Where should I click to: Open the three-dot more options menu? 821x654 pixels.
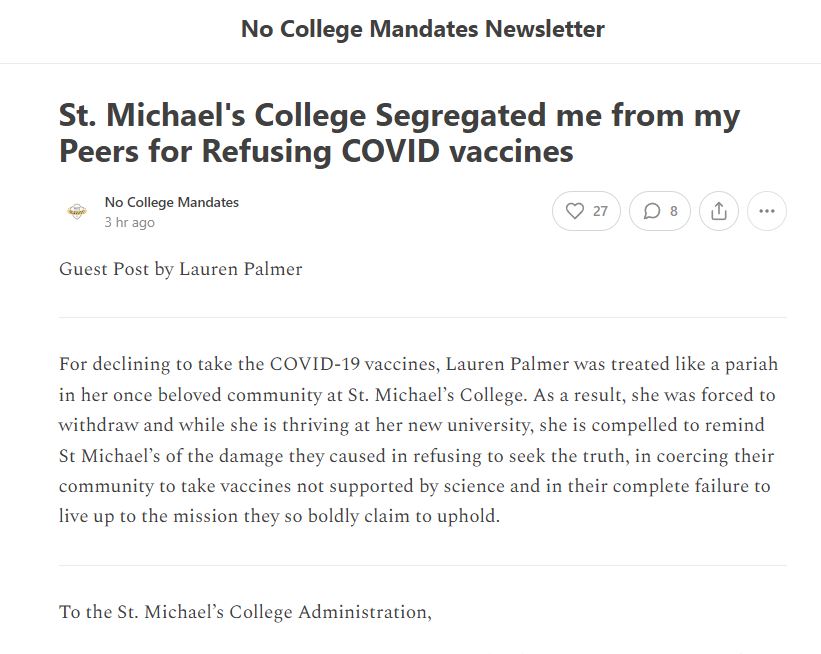(x=767, y=211)
